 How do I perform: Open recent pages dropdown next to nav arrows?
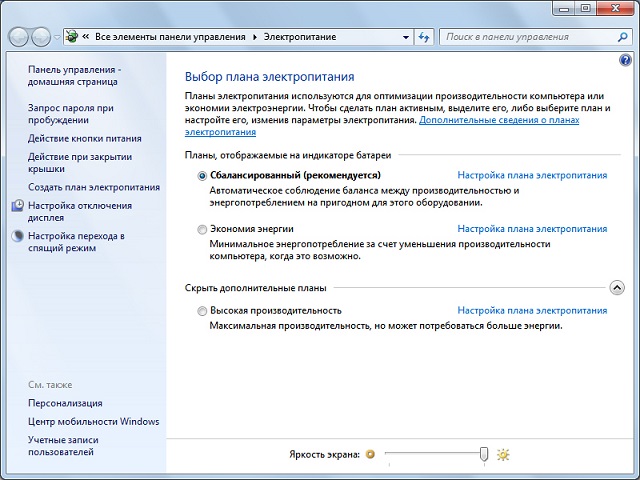[x=57, y=37]
